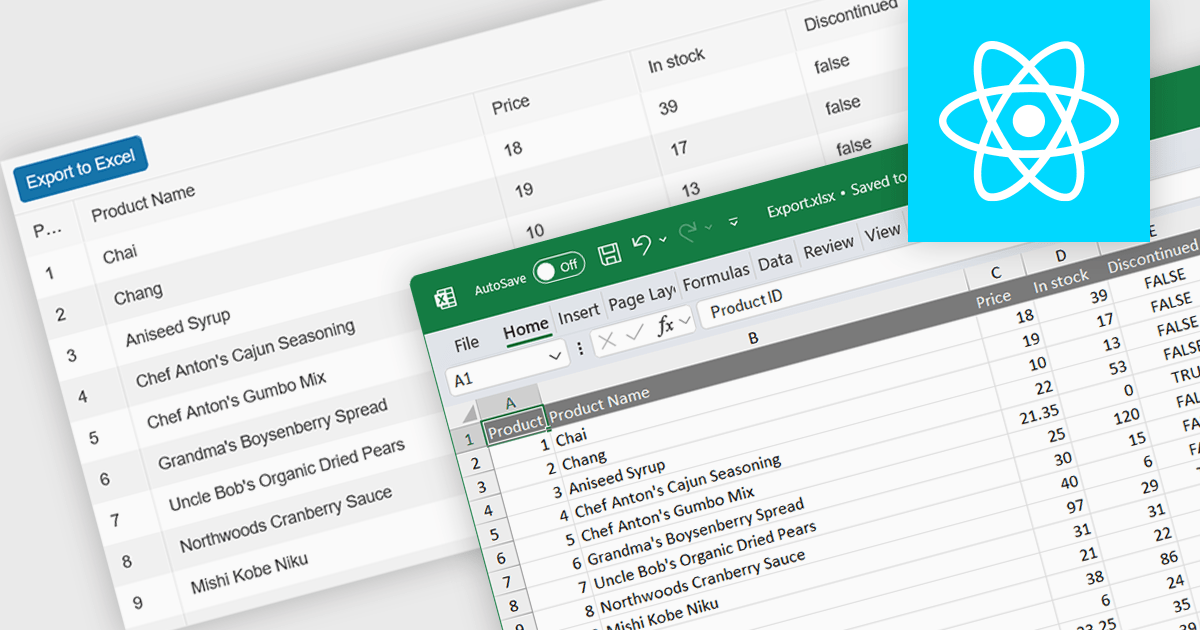Viewport: 1200px width, 630px height.
Task: Click the Excel app logo icon
Action: coord(445,297)
